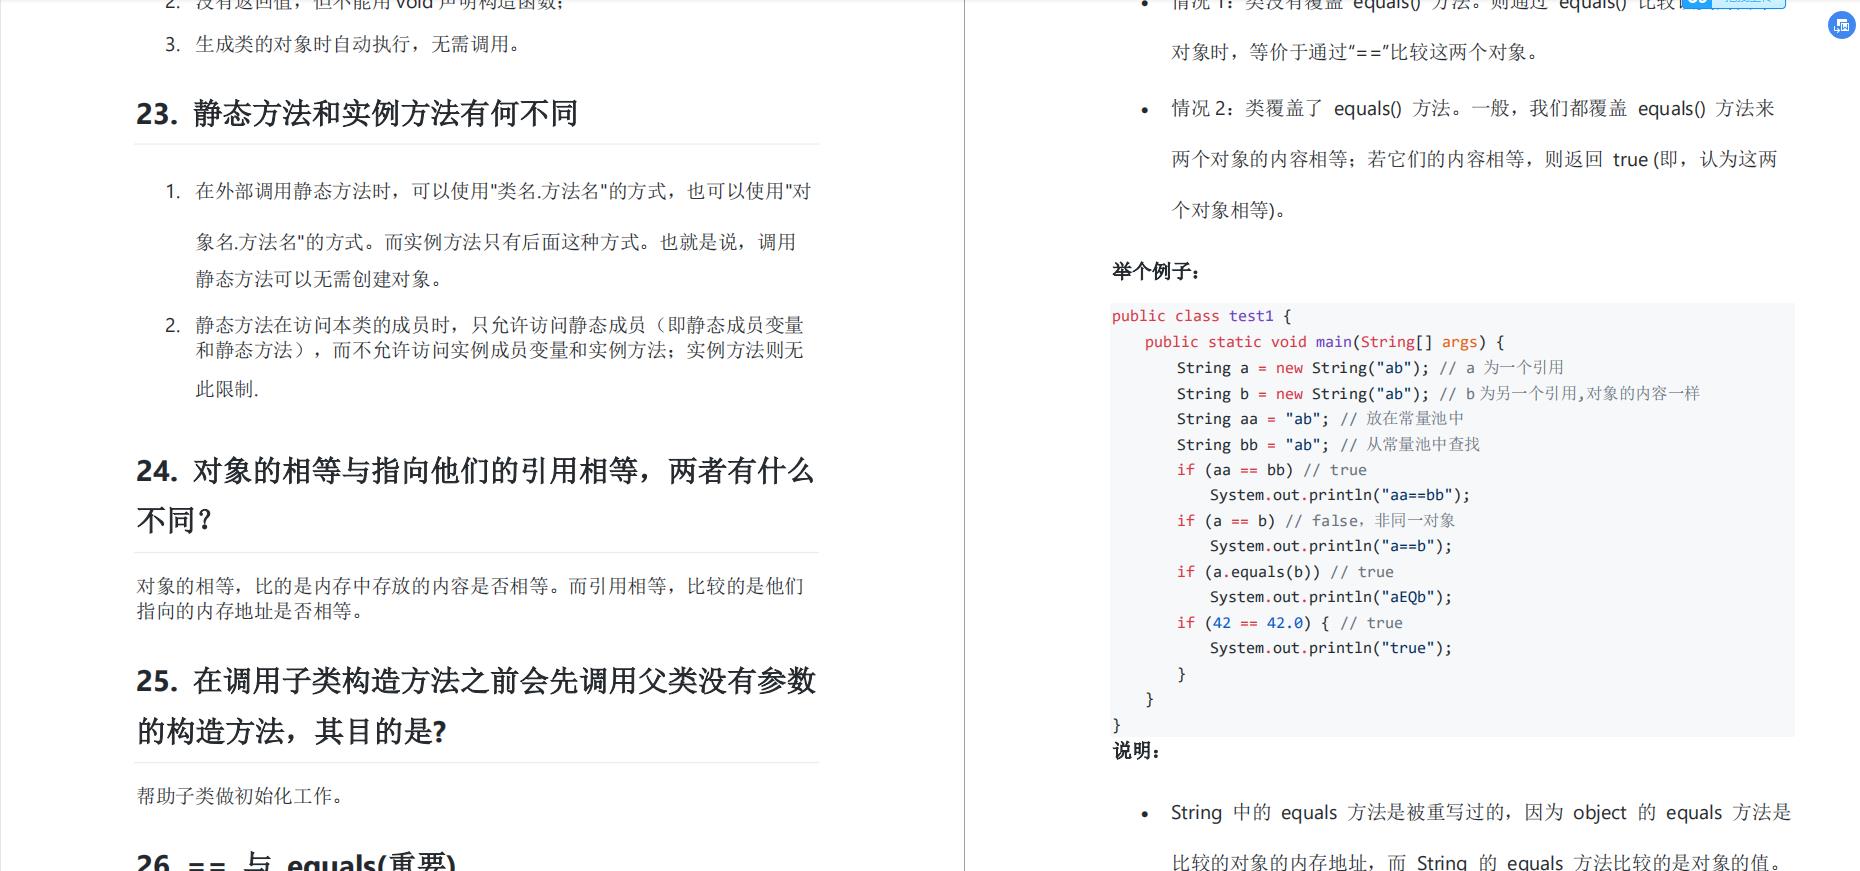Click line starting "象名.方法名"的方式"
1860x871 pixels.
click(x=496, y=242)
